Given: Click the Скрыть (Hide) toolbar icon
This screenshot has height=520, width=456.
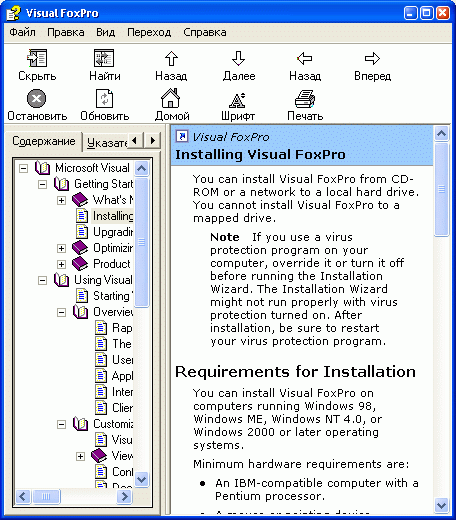Looking at the screenshot, I should click(37, 58).
